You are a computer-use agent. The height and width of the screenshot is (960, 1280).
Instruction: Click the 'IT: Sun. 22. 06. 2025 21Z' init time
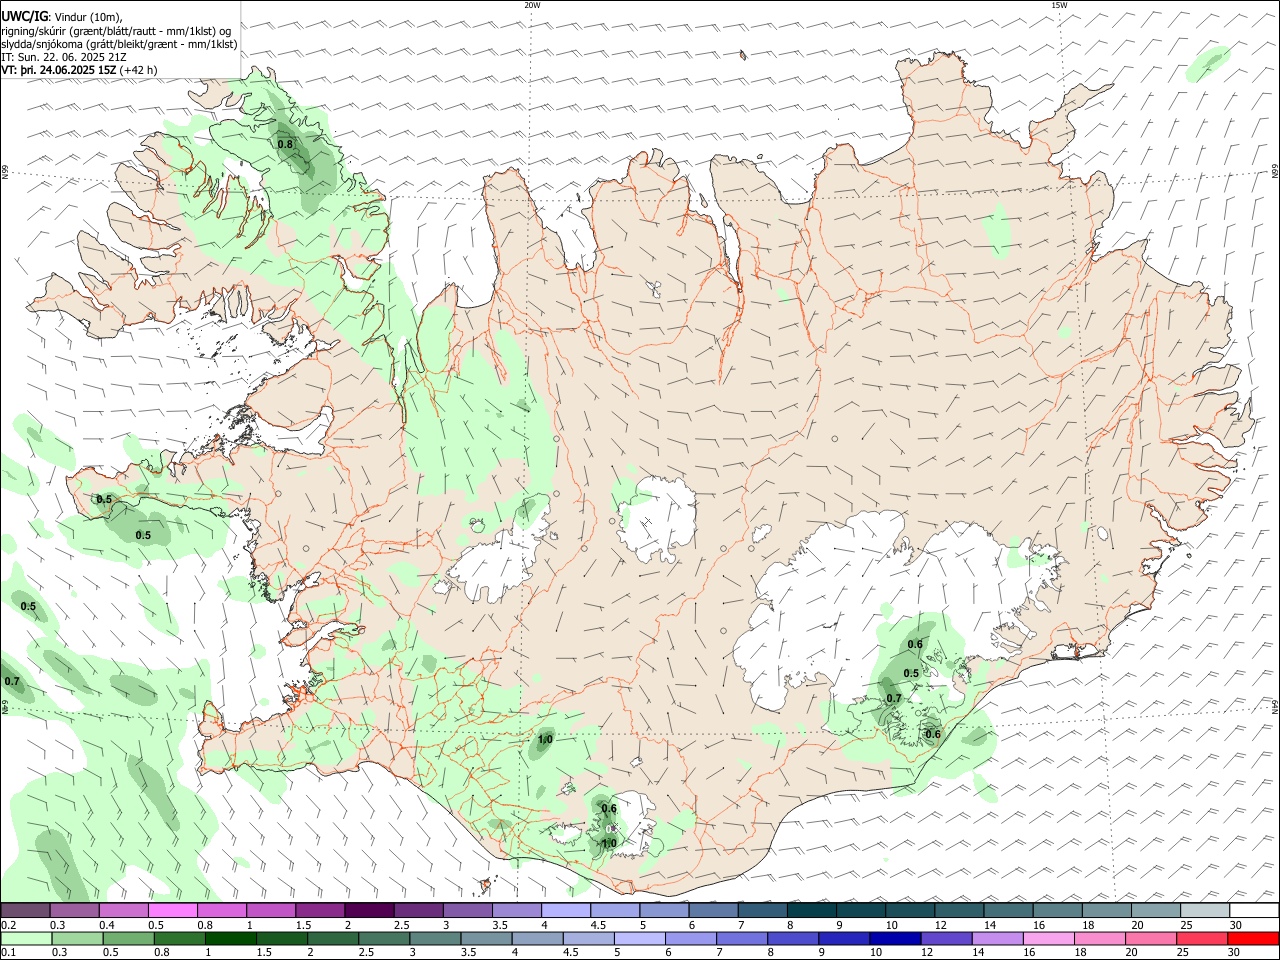[64, 57]
